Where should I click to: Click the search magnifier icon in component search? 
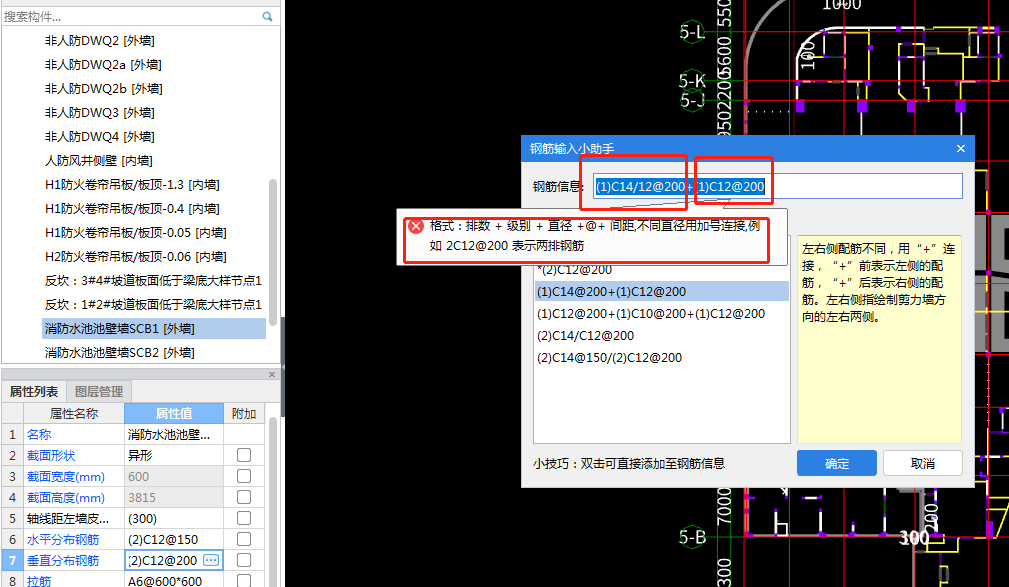click(267, 17)
